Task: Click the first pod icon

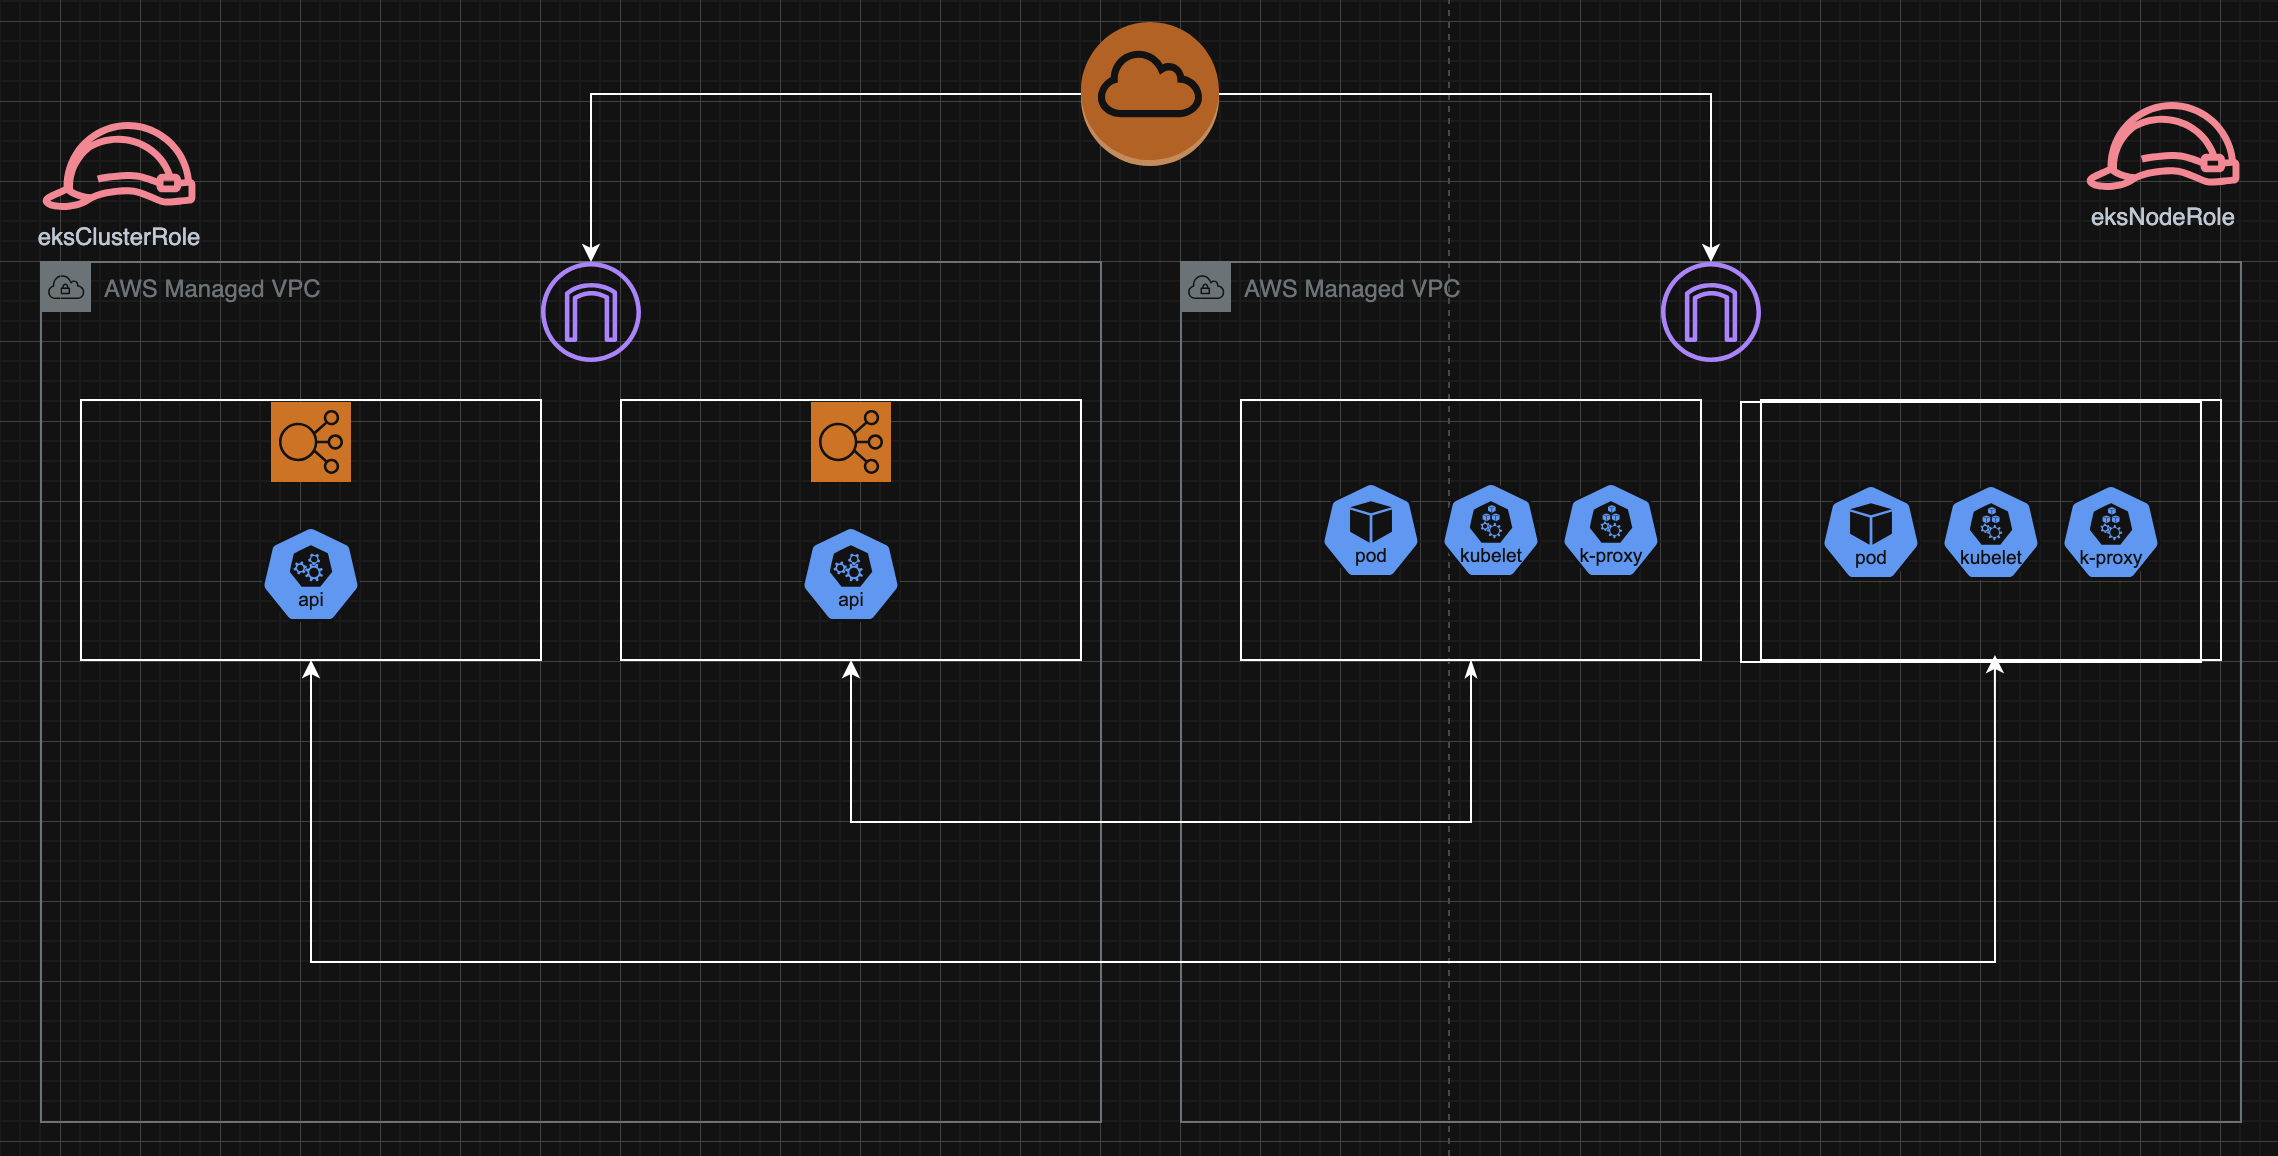Action: tap(1370, 530)
